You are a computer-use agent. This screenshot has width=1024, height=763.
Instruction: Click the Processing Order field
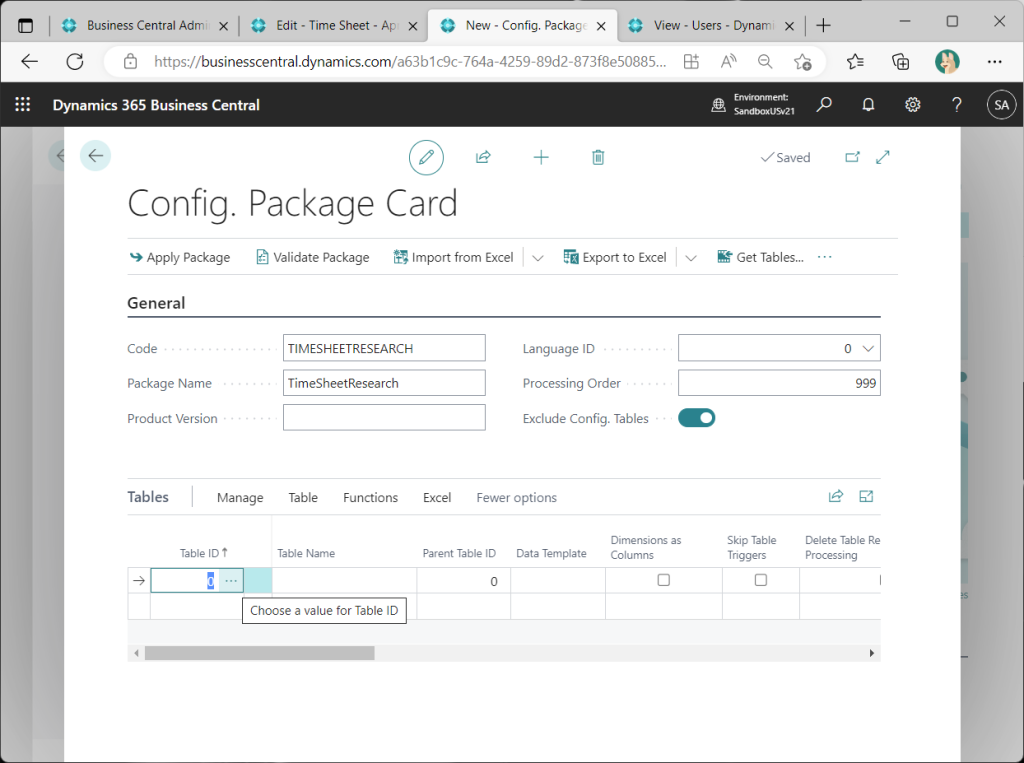(x=779, y=383)
